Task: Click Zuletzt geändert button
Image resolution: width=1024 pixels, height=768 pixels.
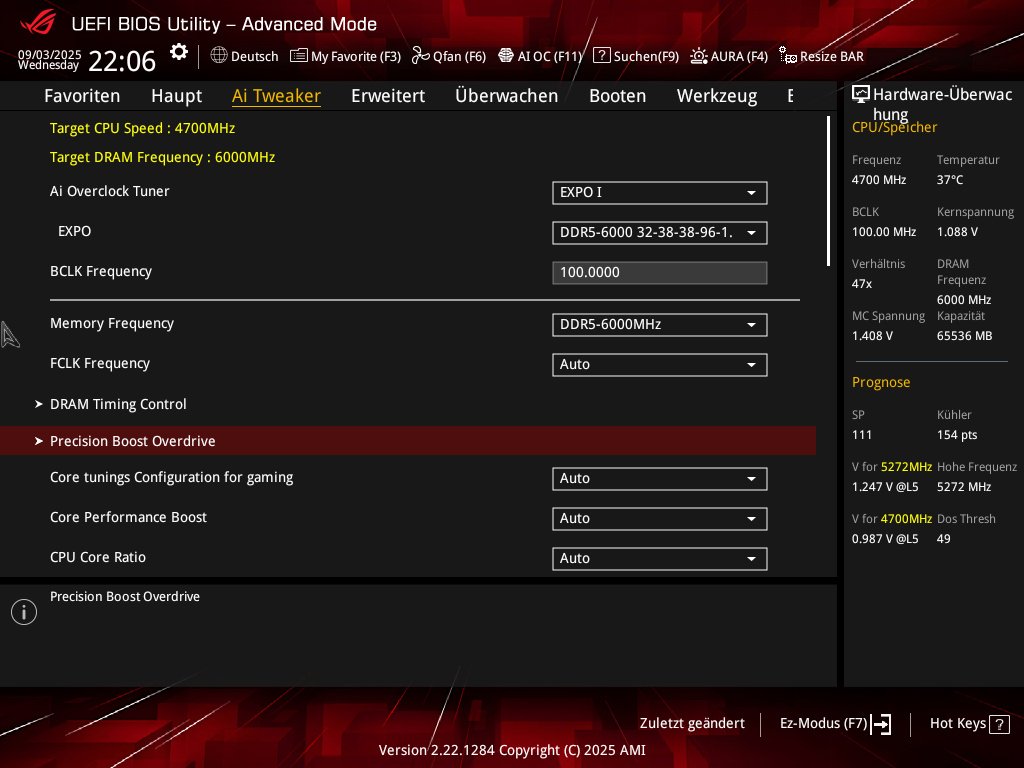Action: point(692,724)
